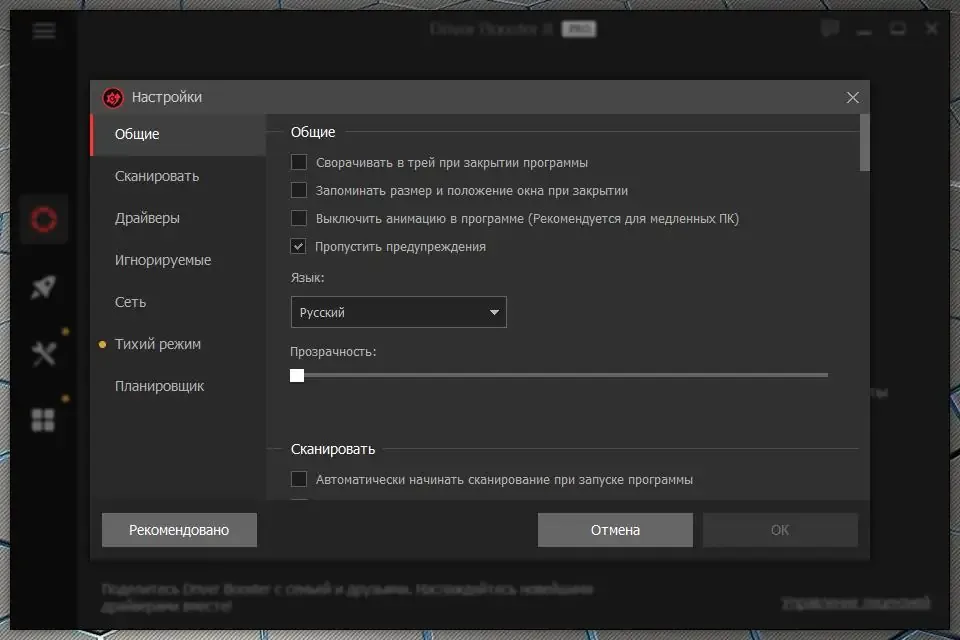Screen dimensions: 960x640
Task: Open the Сеть settings tab
Action: pyautogui.click(x=178, y=303)
